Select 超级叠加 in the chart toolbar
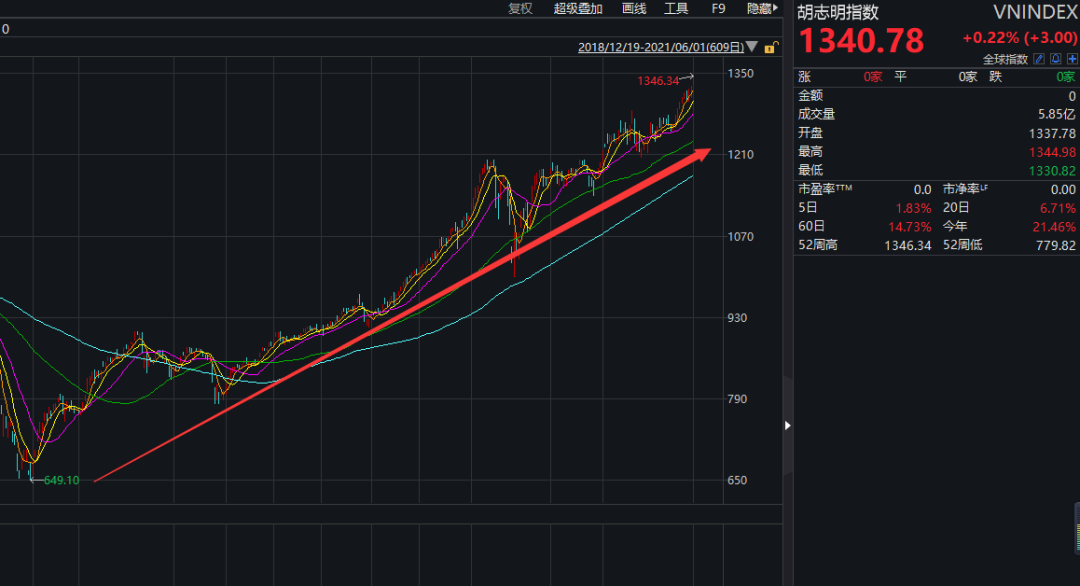This screenshot has width=1080, height=586. (578, 8)
